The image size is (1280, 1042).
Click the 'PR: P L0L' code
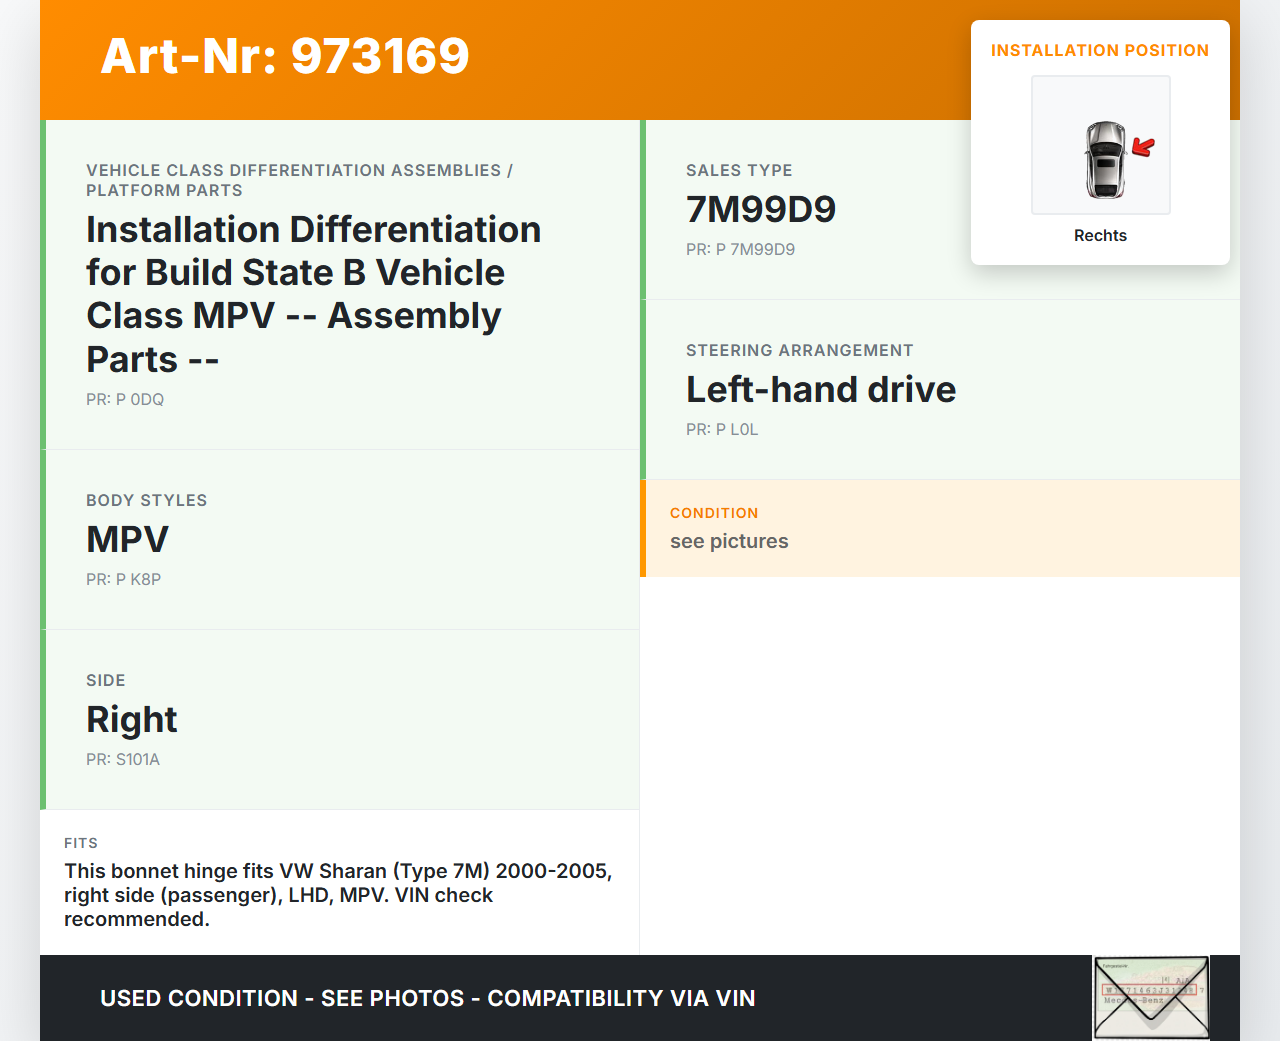click(x=722, y=429)
